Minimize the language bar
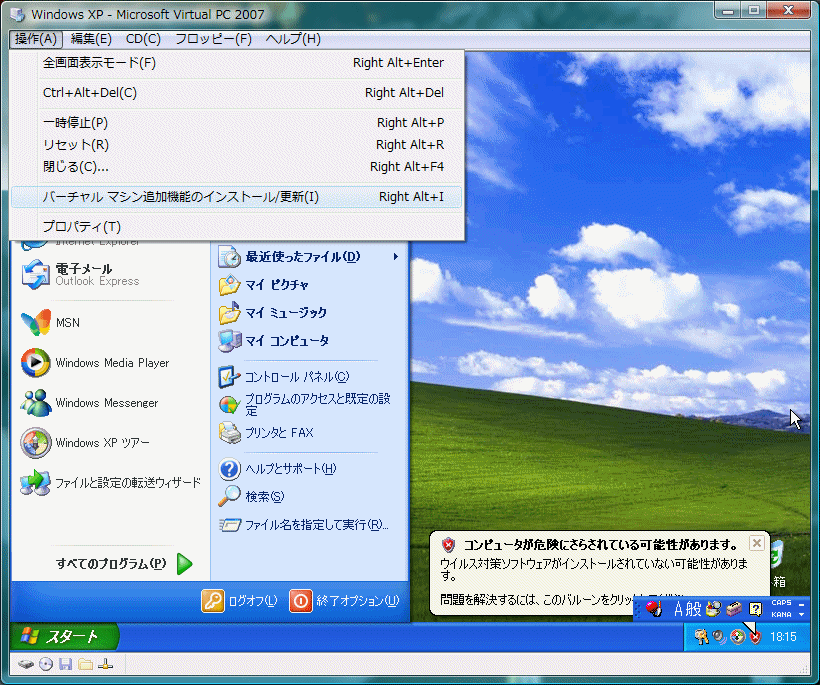The image size is (820, 685). (802, 603)
